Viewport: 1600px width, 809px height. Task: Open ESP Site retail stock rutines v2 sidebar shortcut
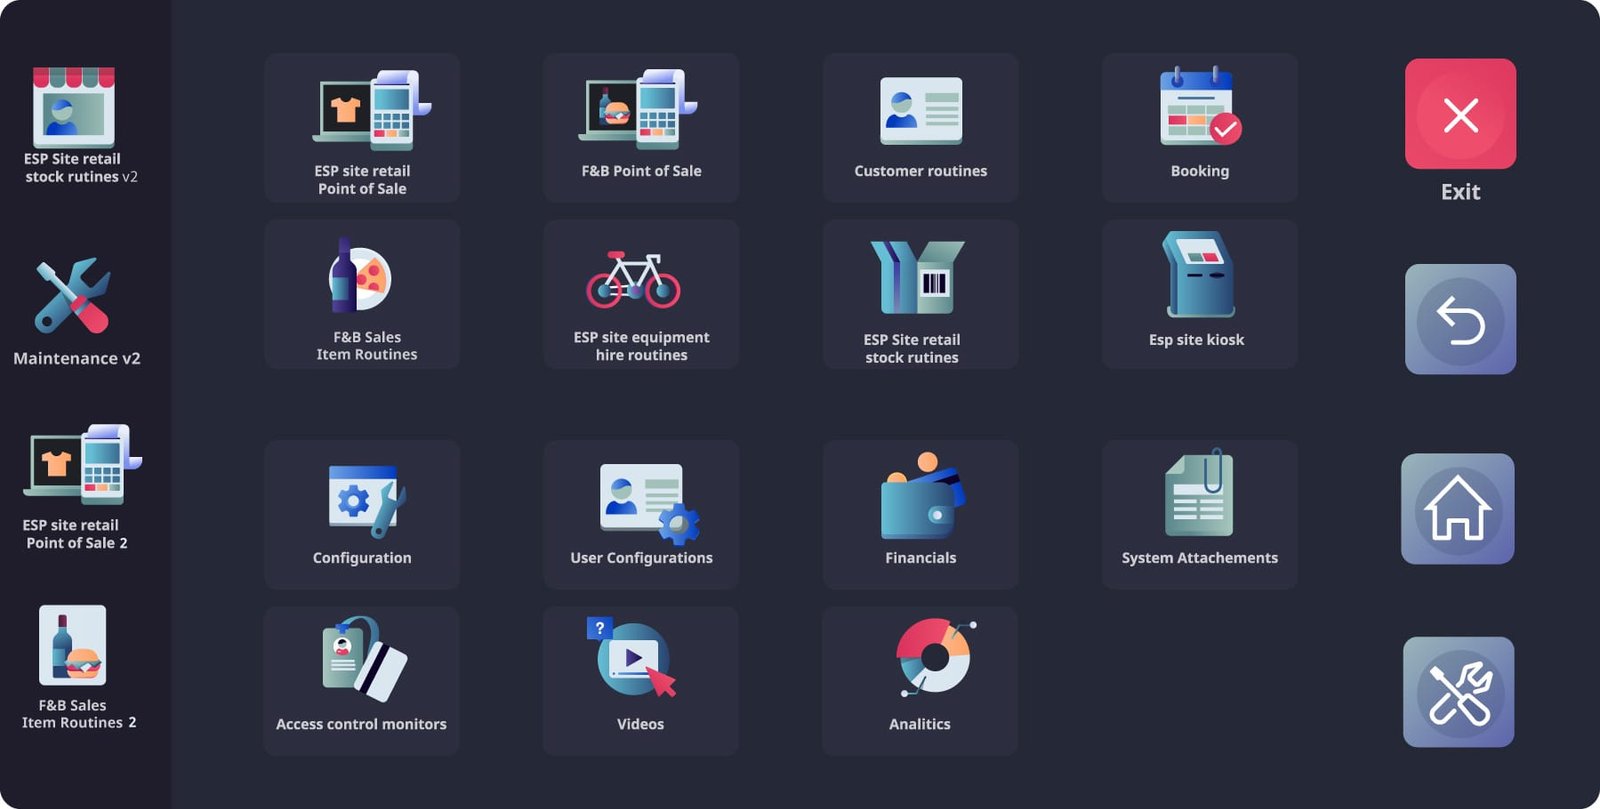click(x=80, y=125)
